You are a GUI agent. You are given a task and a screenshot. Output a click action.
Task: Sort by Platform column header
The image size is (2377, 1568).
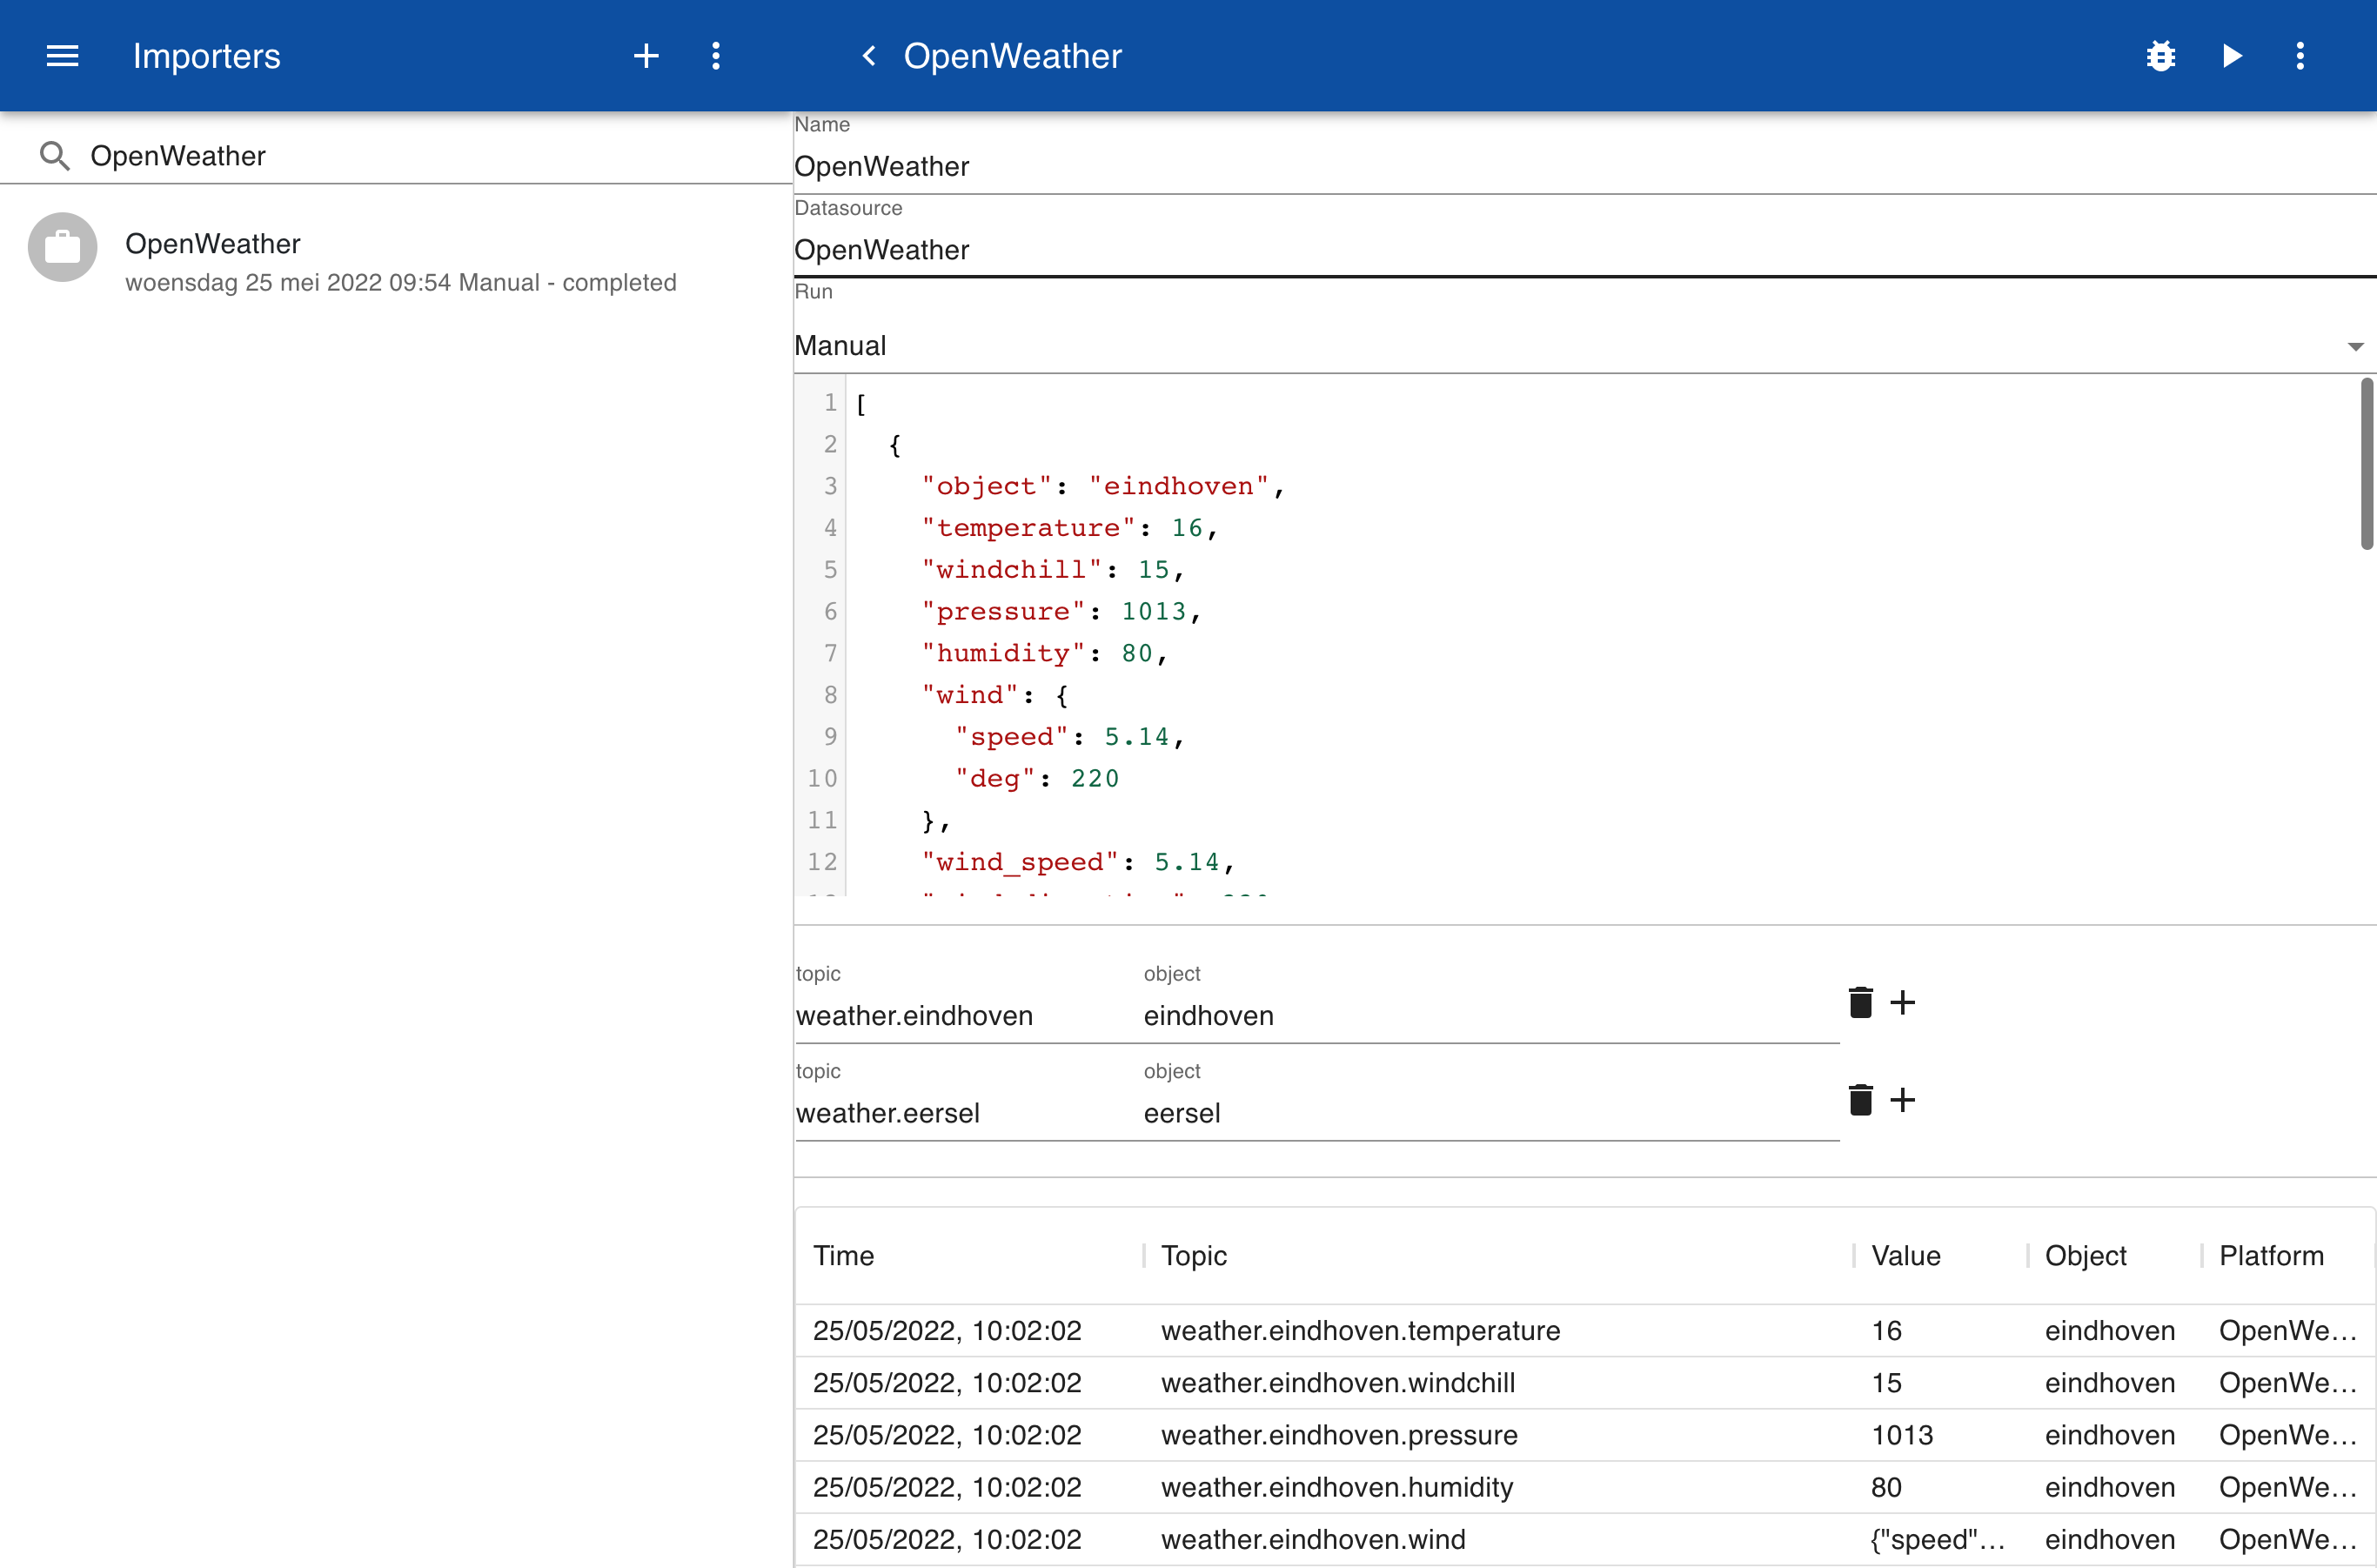point(2271,1256)
